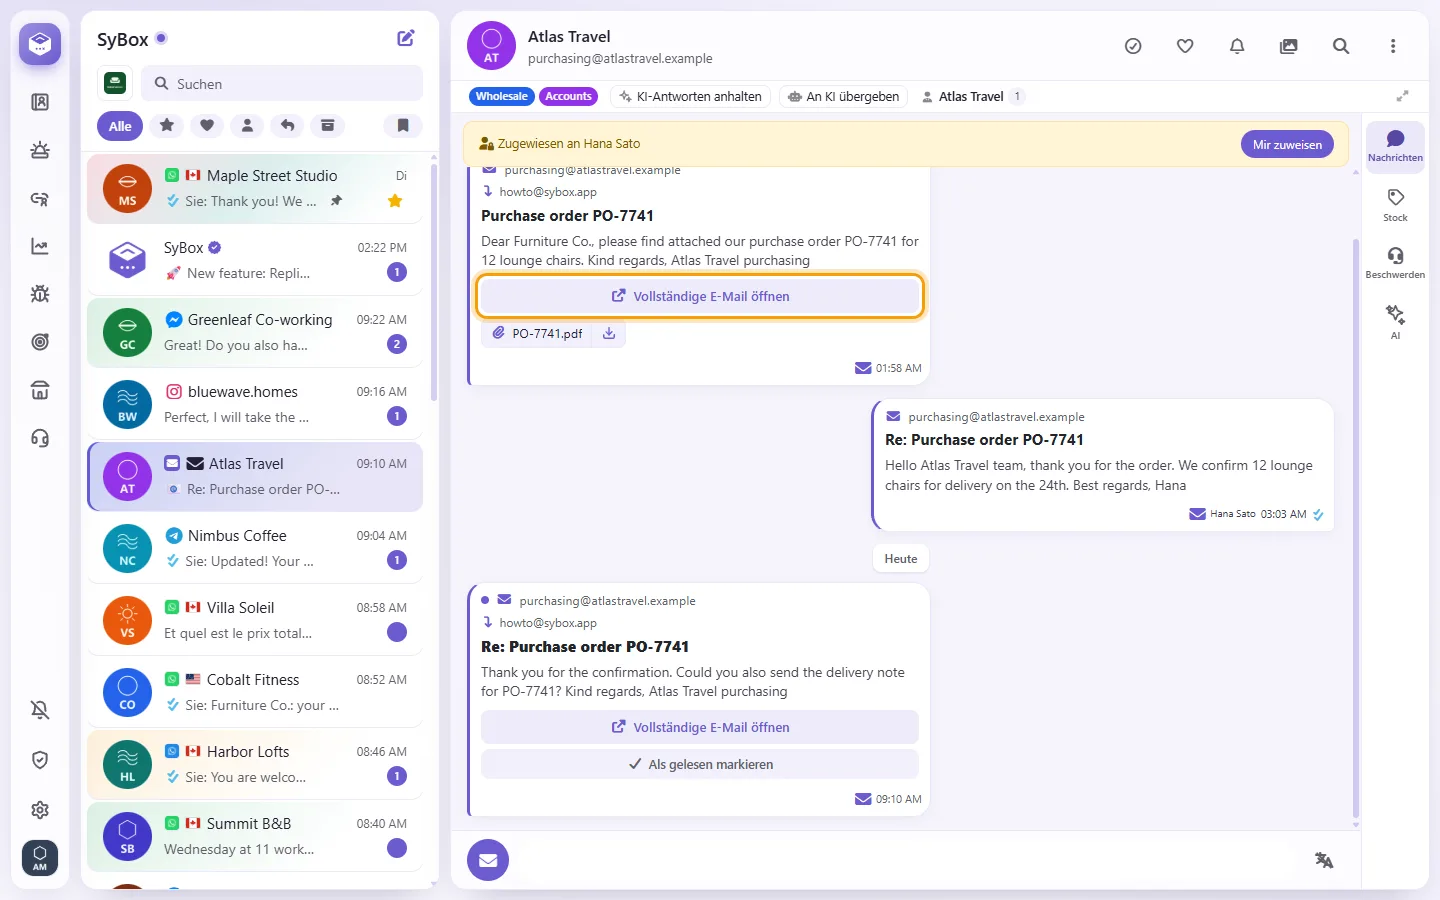The image size is (1440, 900).
Task: Mark latest email Als gelesen markieren
Action: 700,764
